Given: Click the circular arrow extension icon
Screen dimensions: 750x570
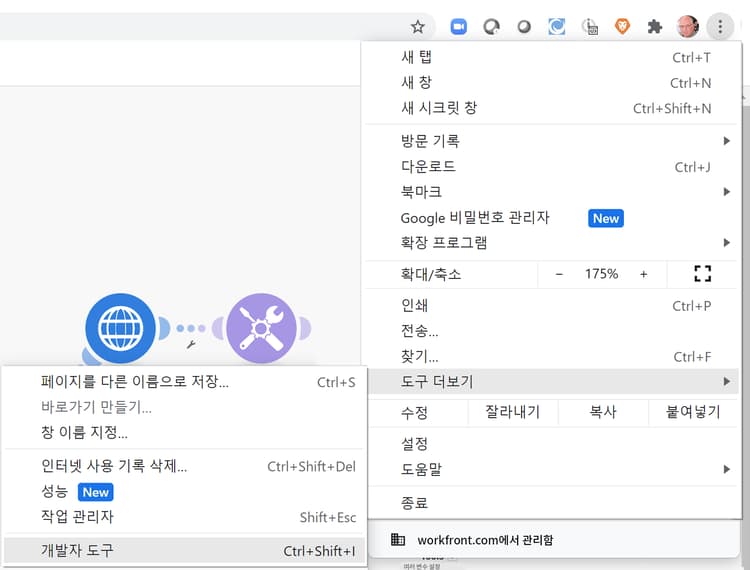Looking at the screenshot, I should coord(491,27).
